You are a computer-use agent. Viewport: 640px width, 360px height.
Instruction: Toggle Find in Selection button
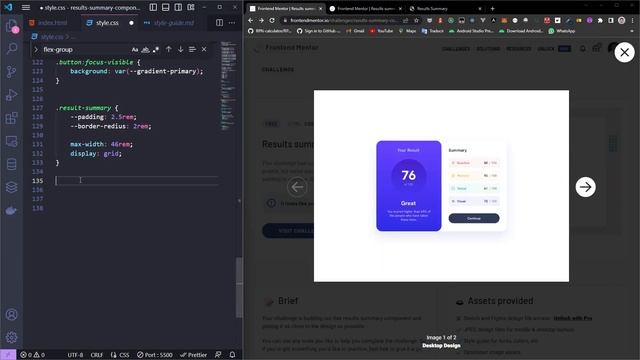tap(192, 49)
